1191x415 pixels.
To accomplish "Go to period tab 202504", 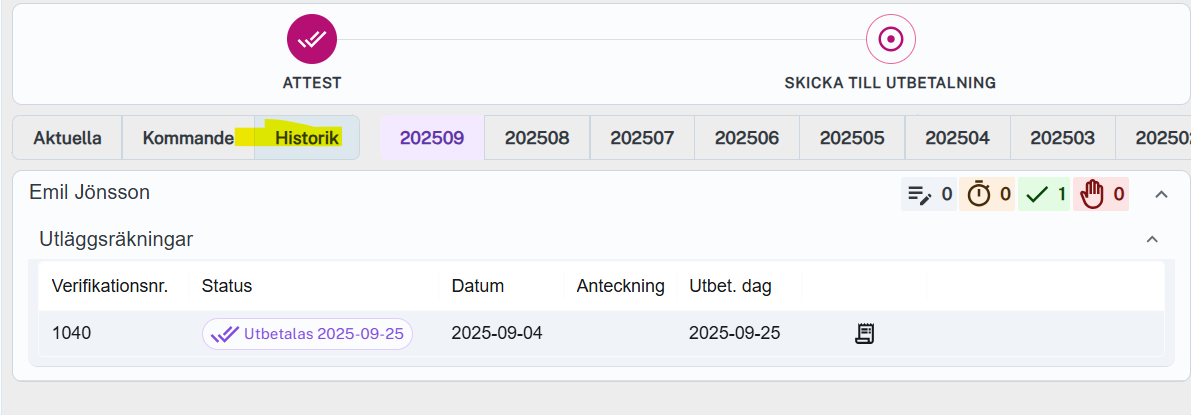I will coord(957,138).
